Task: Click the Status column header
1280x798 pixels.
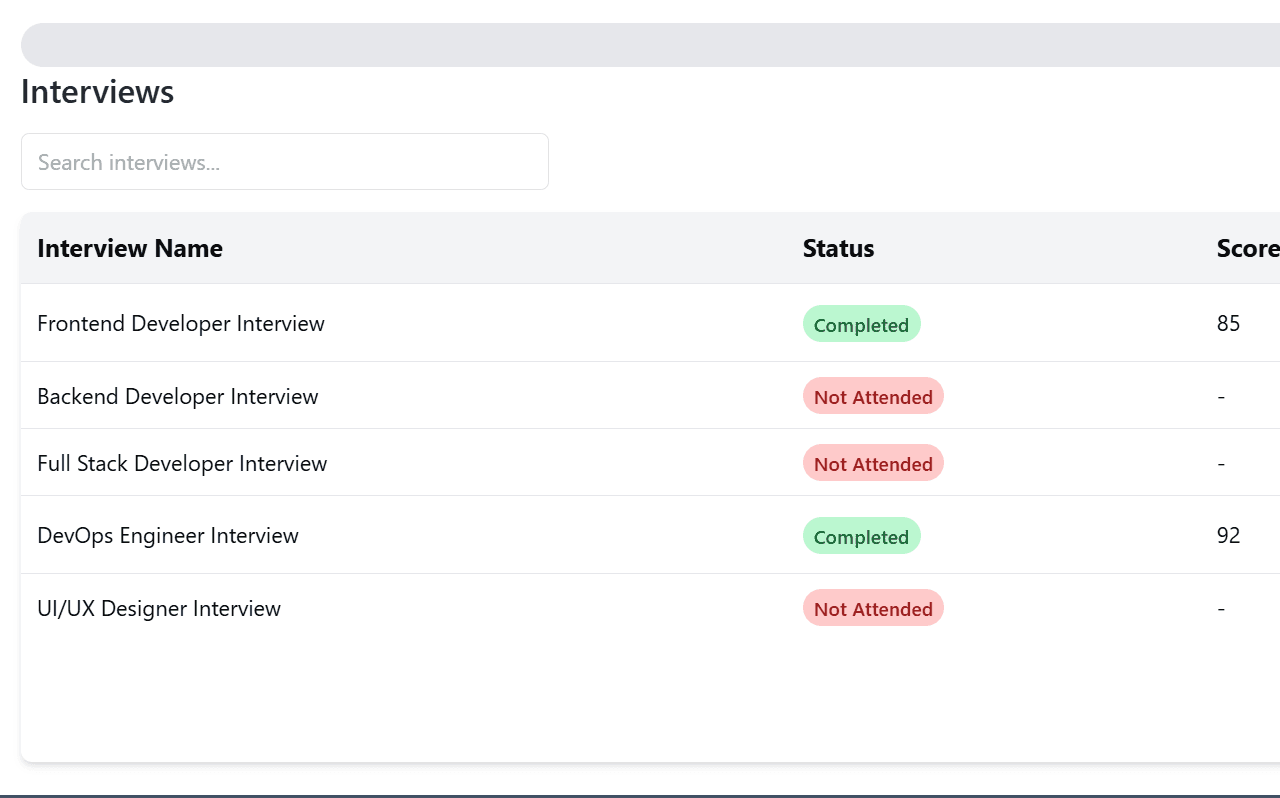Action: [838, 249]
